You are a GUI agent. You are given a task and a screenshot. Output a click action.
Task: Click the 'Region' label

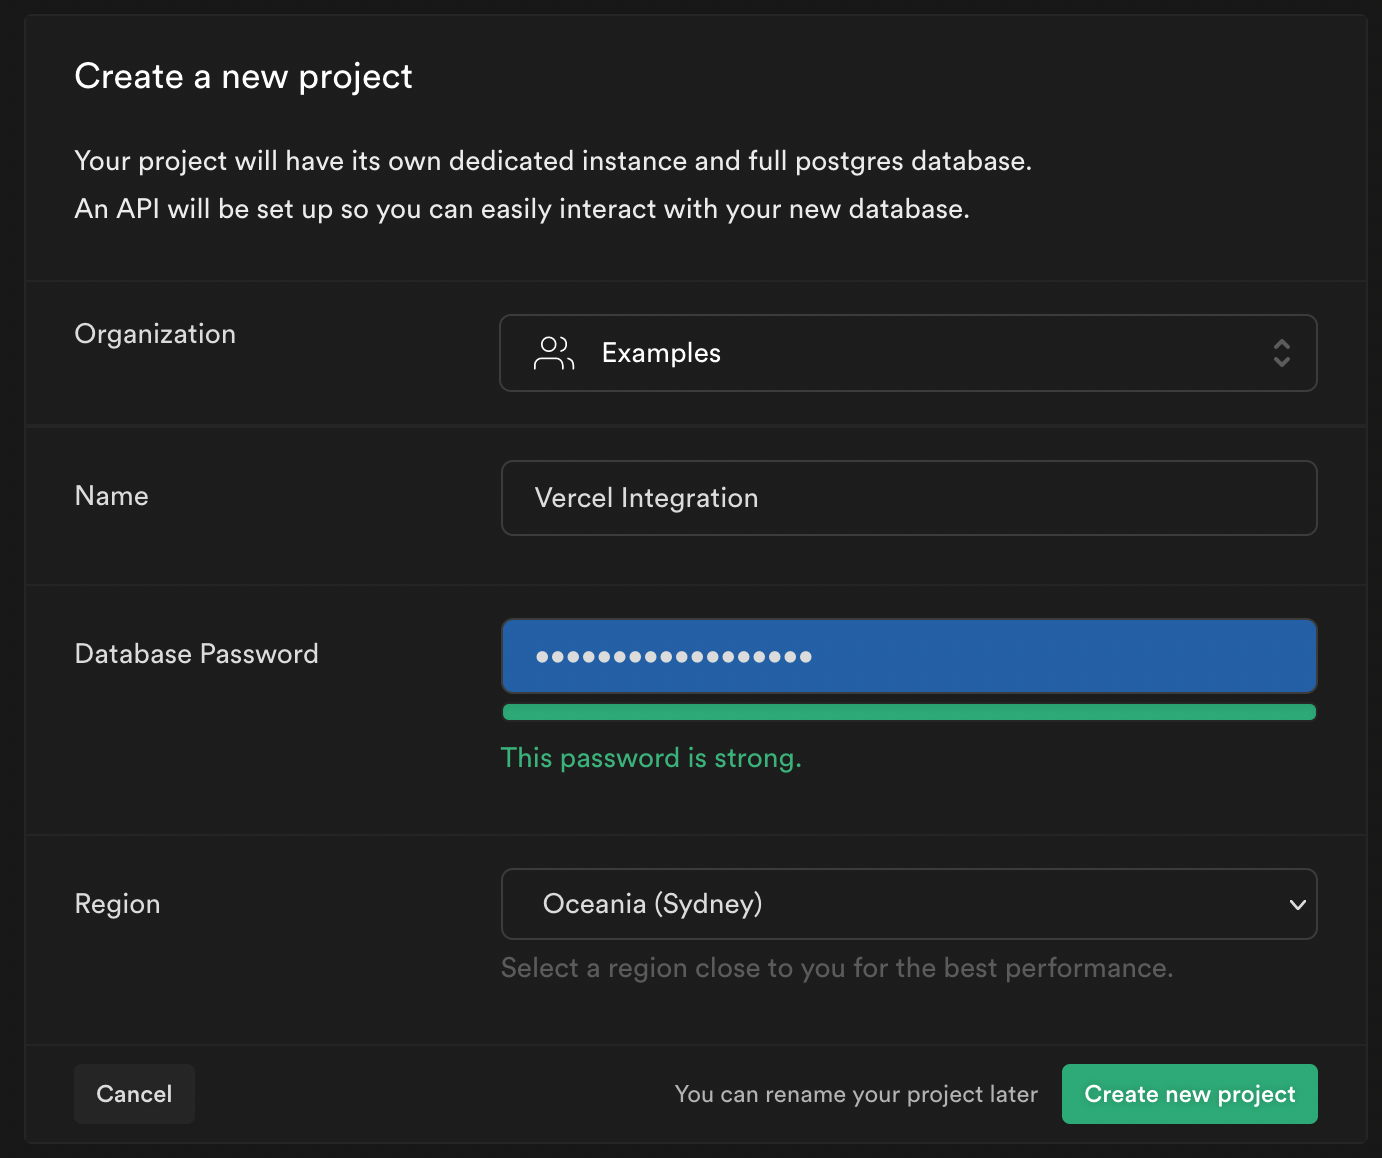(117, 904)
